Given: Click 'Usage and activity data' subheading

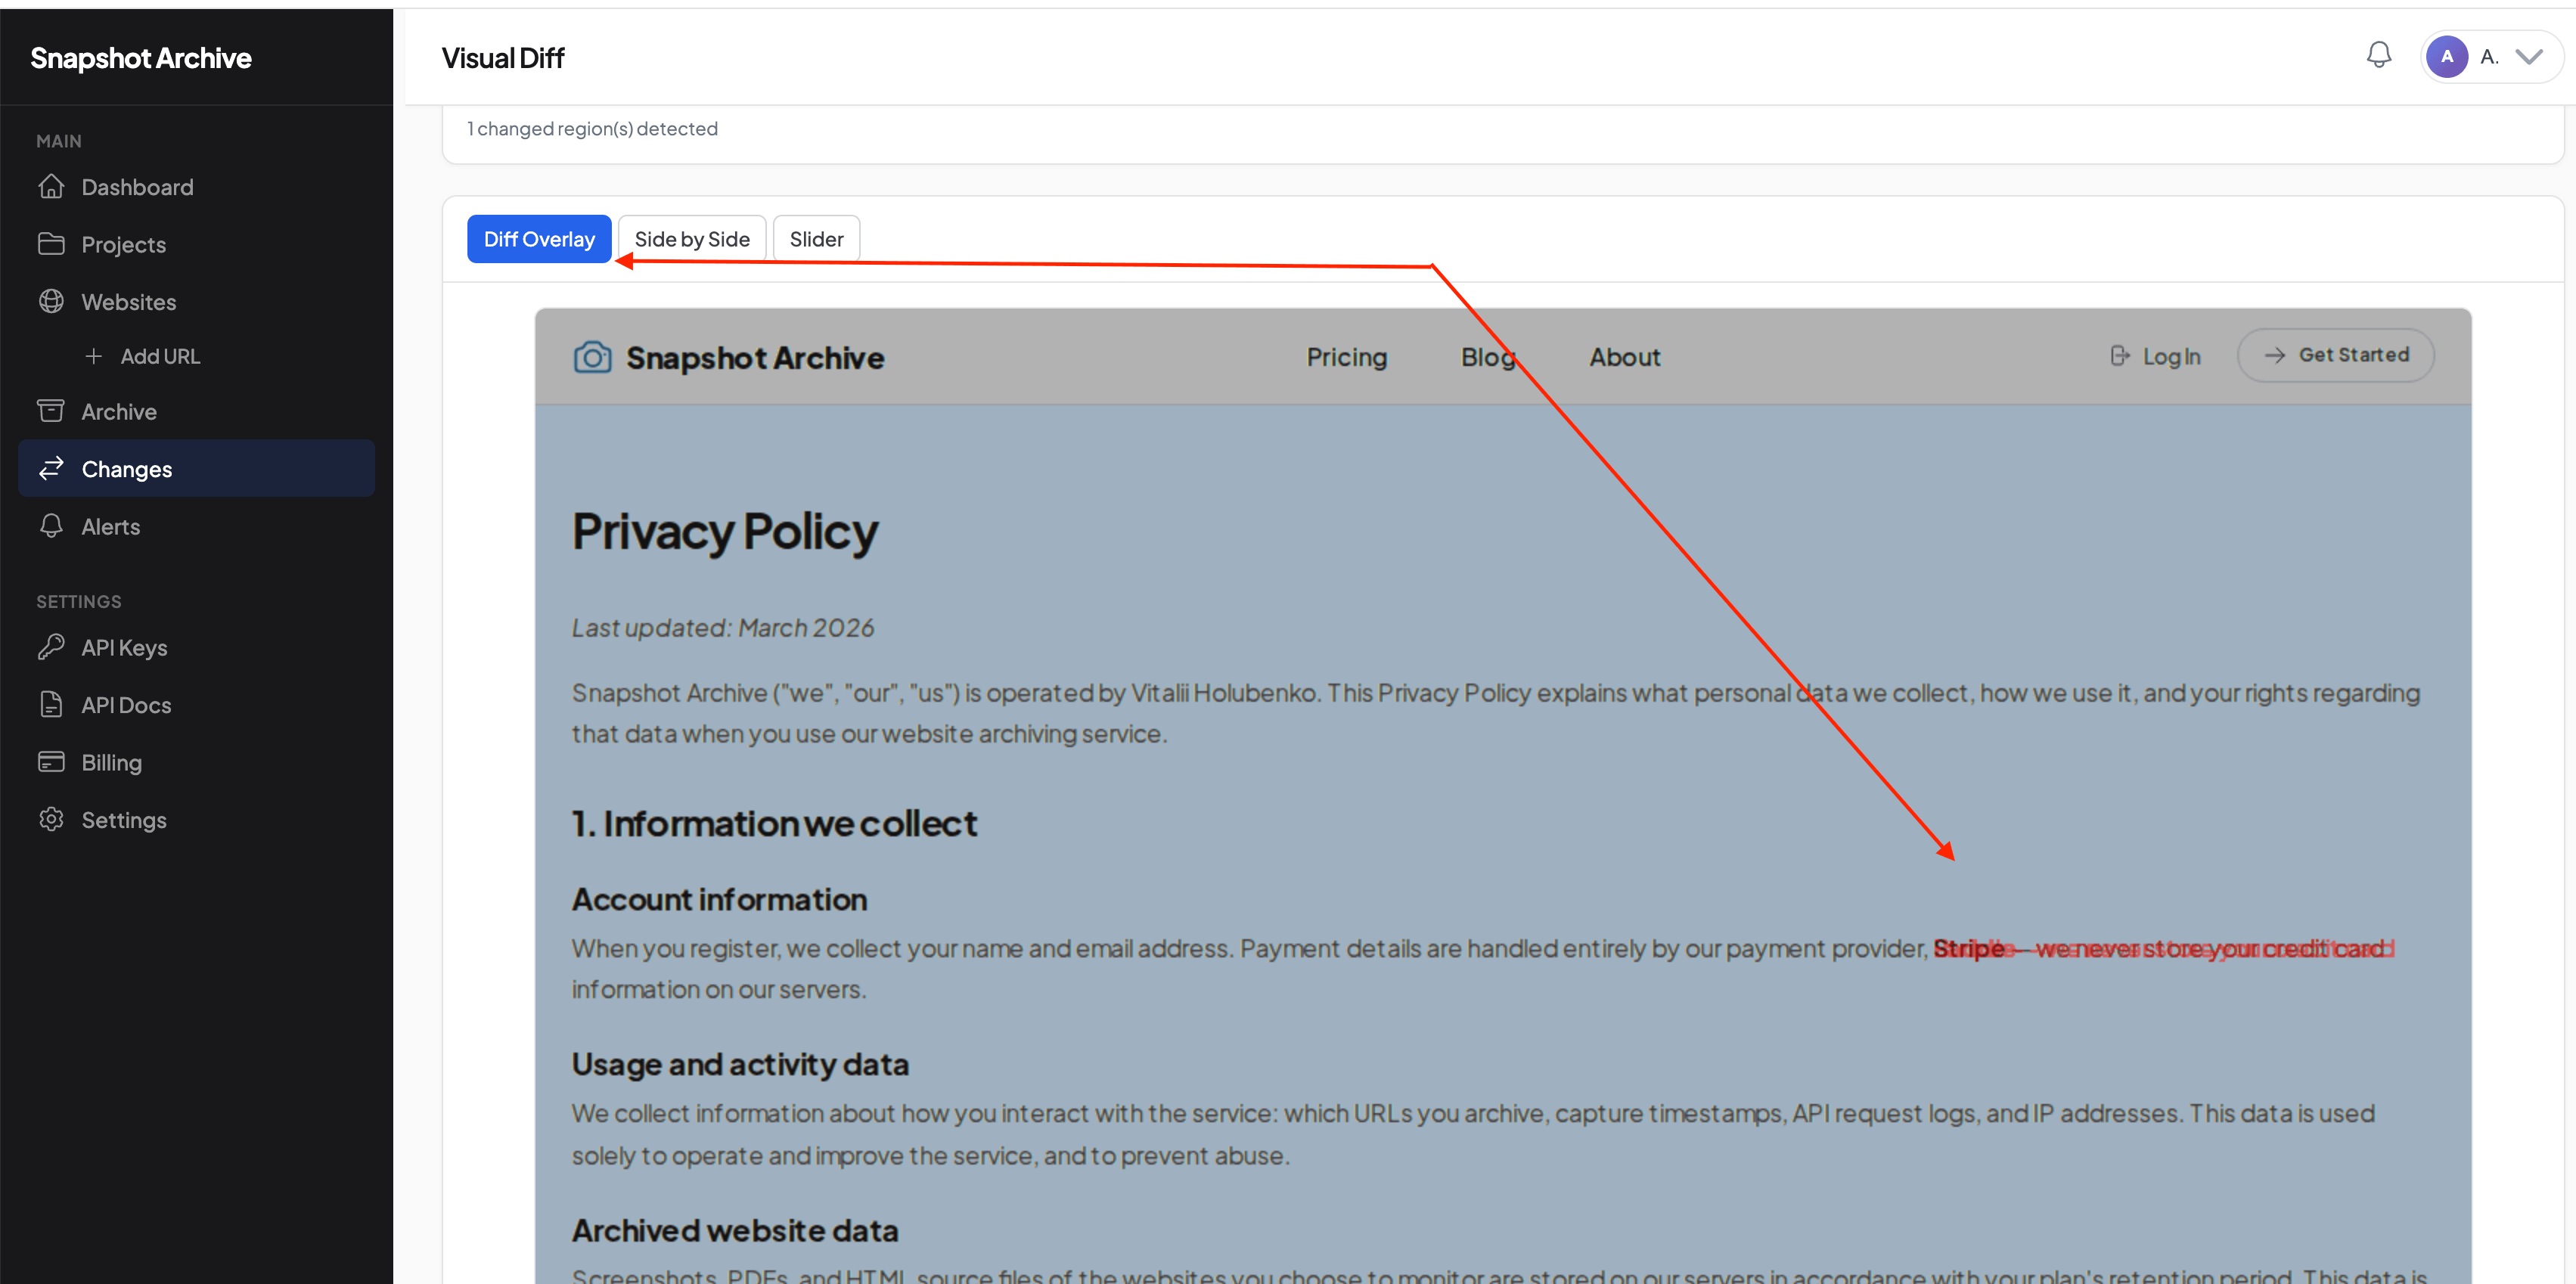Looking at the screenshot, I should point(740,1064).
